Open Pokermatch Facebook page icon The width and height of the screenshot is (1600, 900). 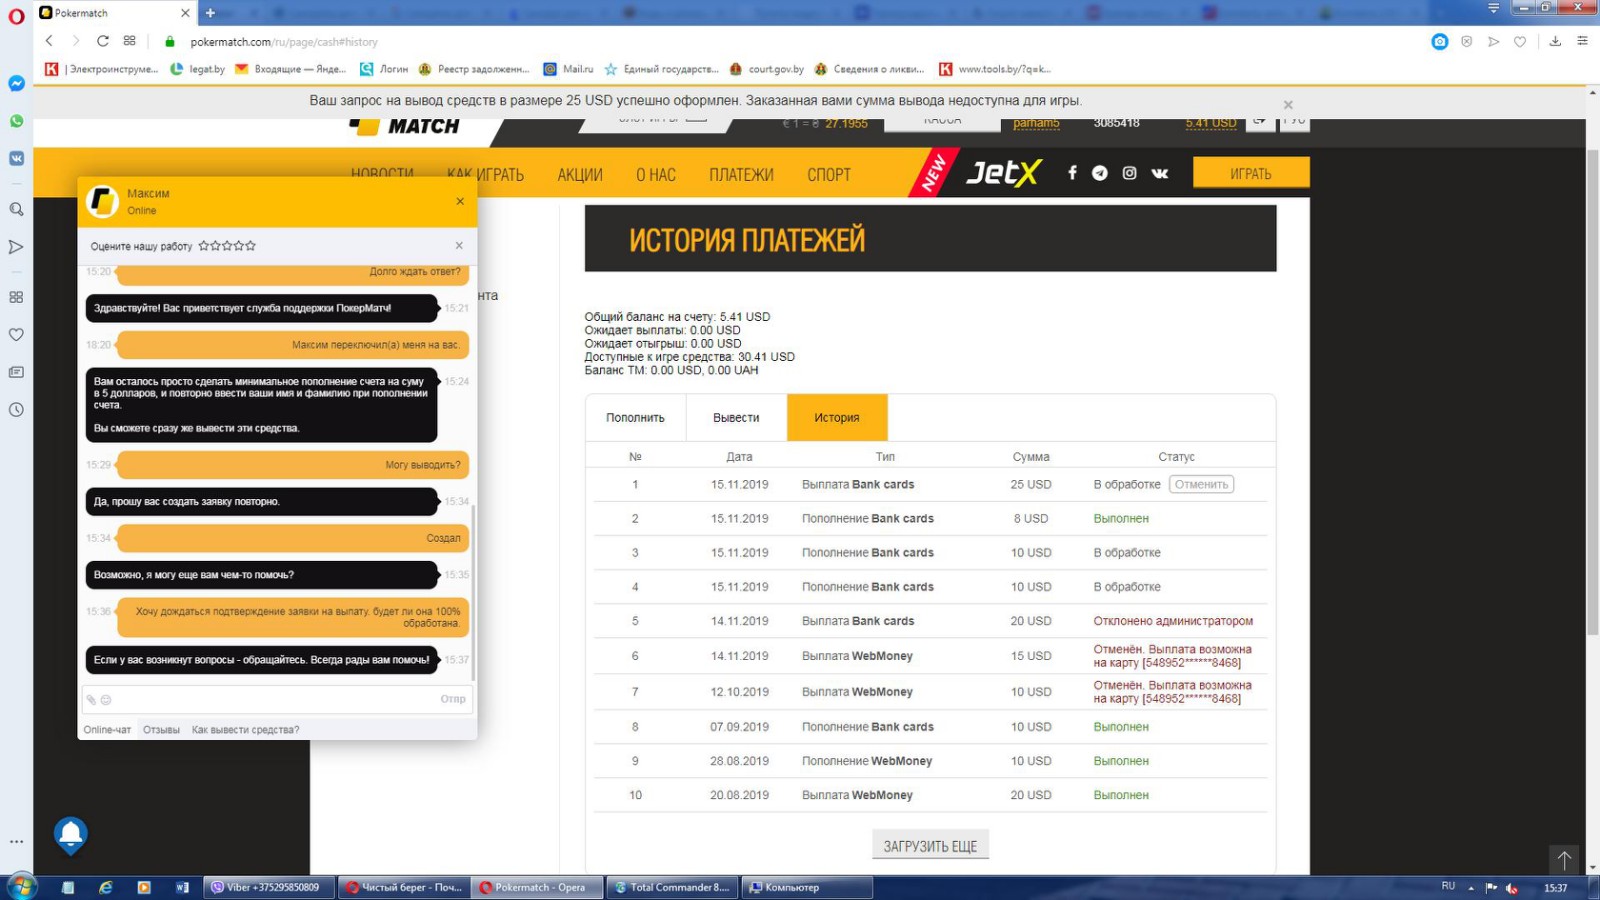click(1072, 173)
